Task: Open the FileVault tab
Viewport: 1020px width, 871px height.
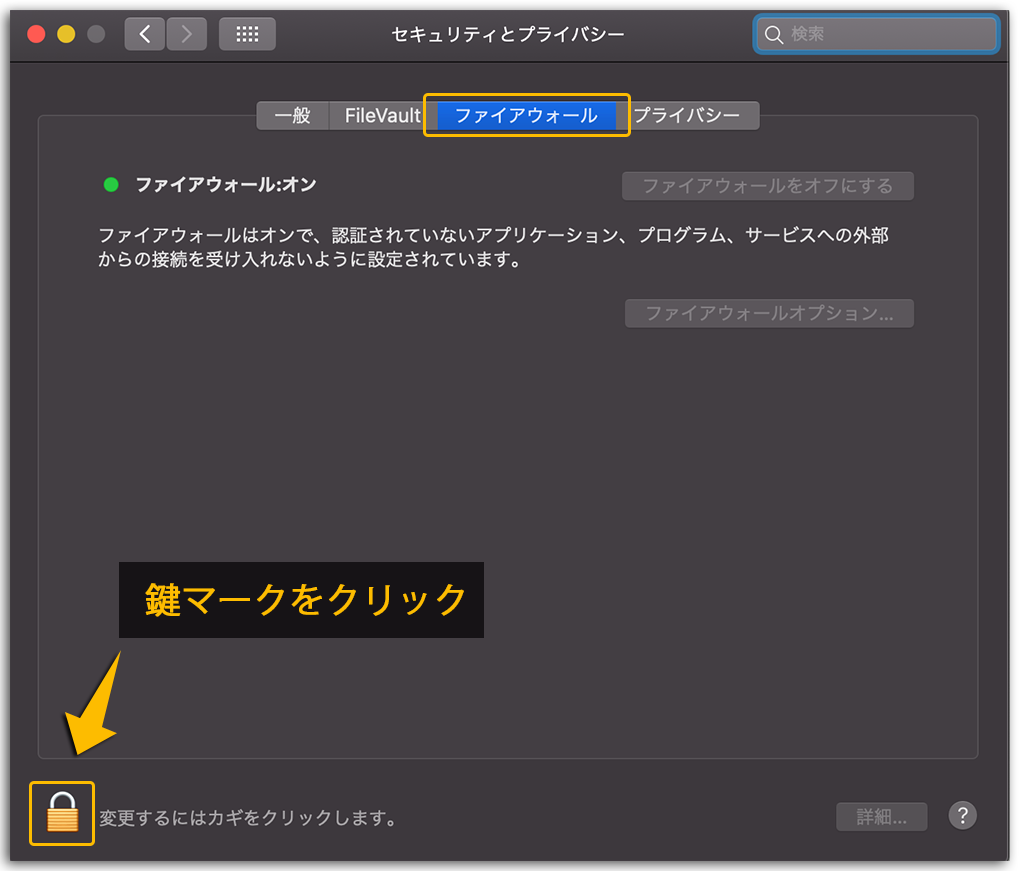Action: coord(381,115)
